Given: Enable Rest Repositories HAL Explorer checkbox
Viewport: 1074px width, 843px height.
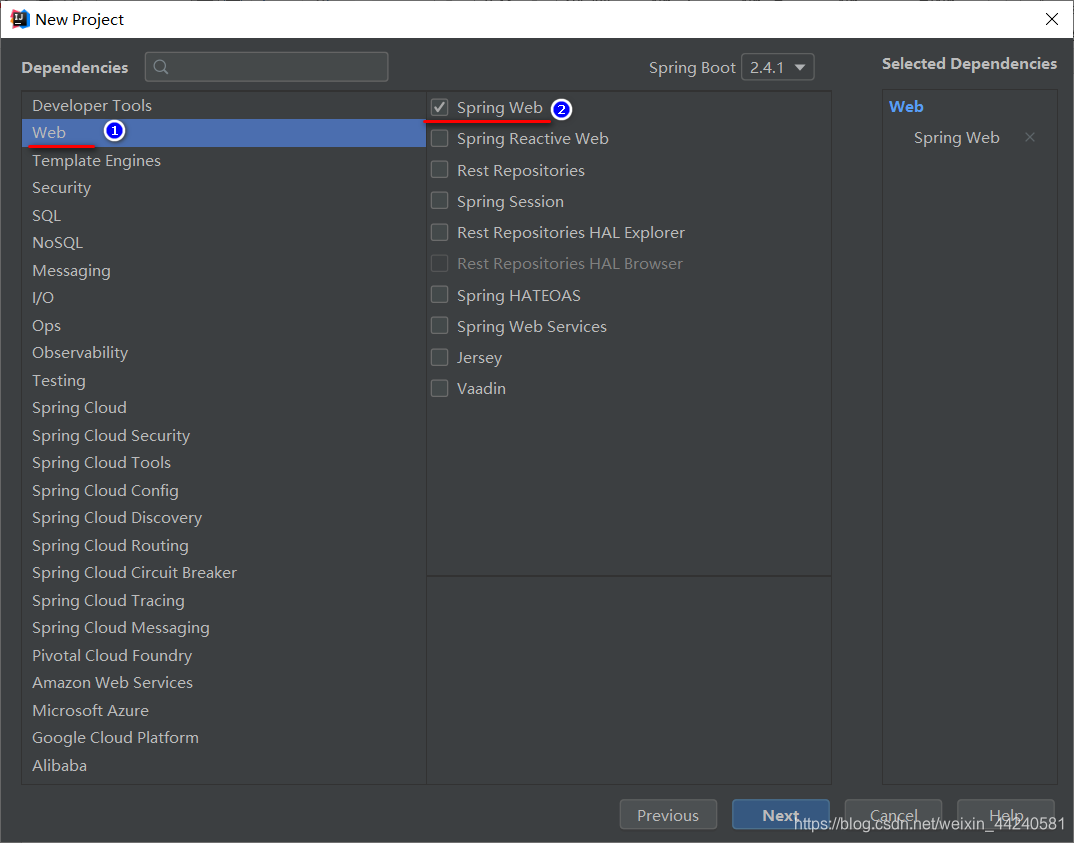Looking at the screenshot, I should click(x=440, y=232).
